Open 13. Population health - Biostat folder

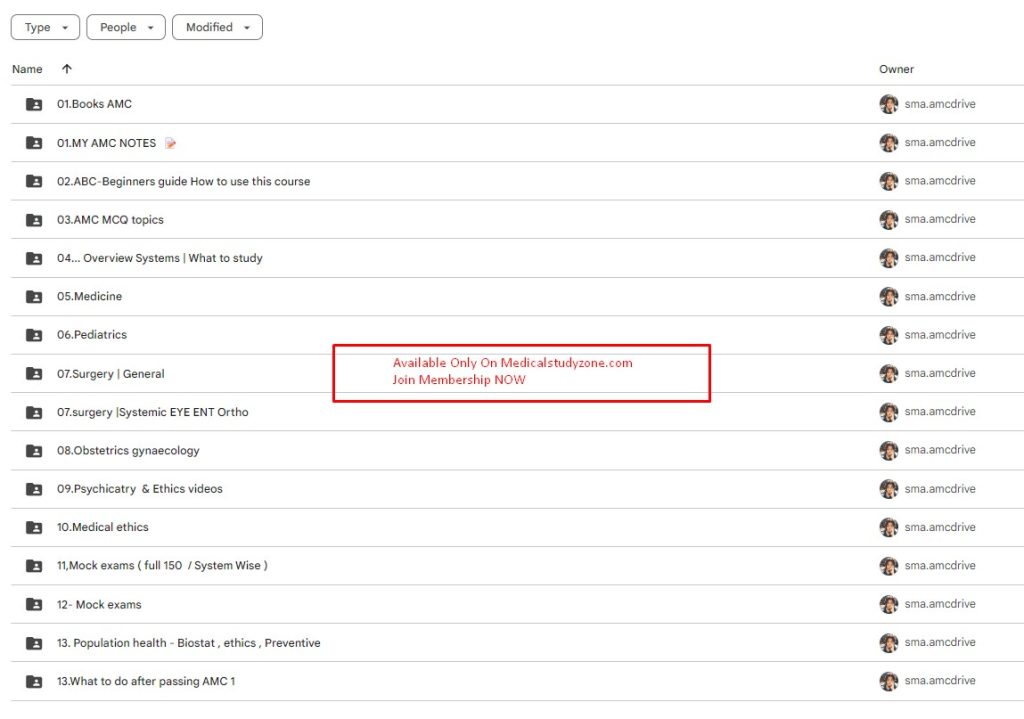(x=188, y=643)
